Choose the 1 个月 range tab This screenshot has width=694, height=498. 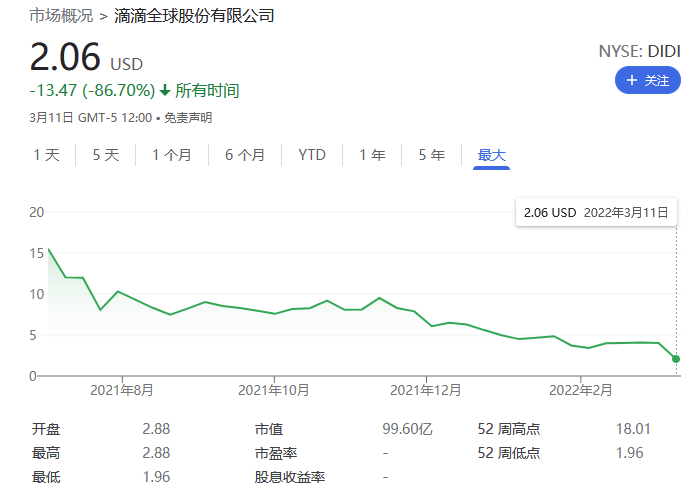point(172,155)
